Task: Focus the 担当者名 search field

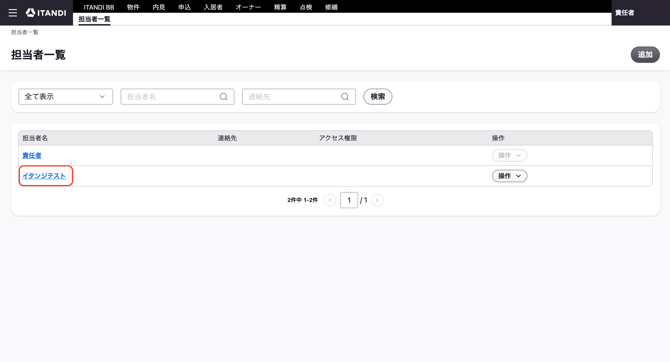Action: (177, 97)
